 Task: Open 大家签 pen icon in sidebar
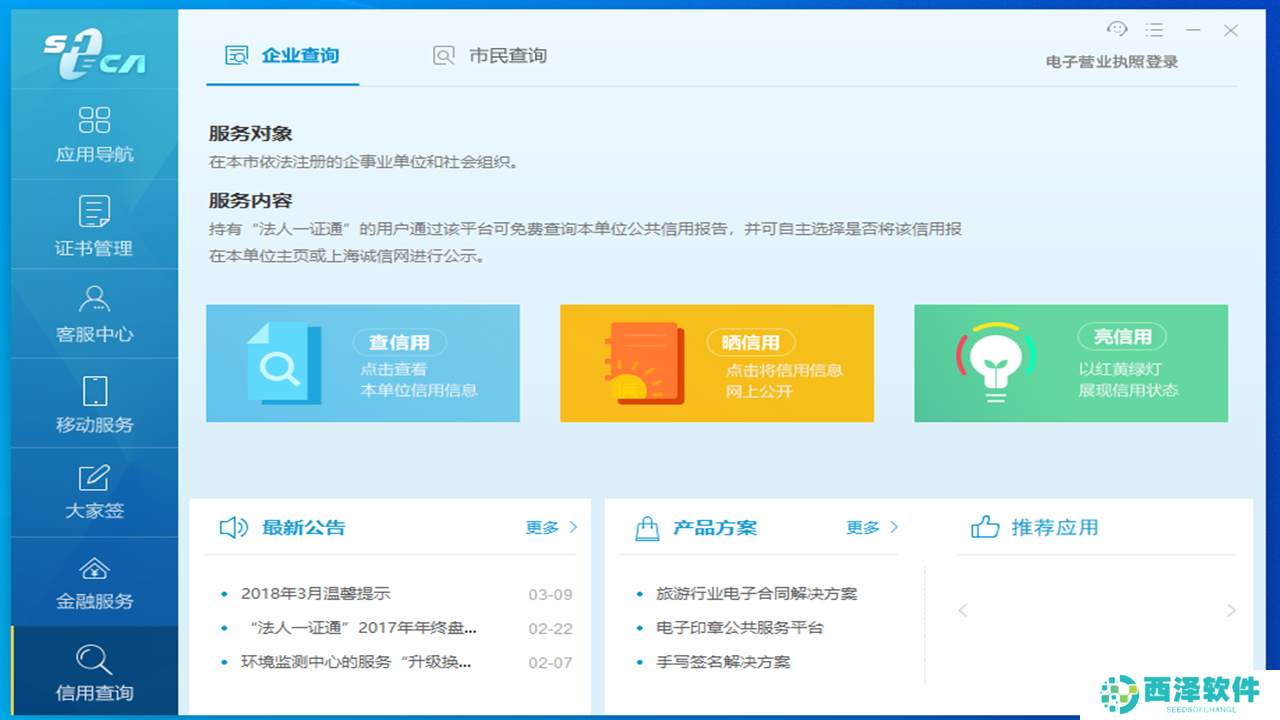point(94,478)
